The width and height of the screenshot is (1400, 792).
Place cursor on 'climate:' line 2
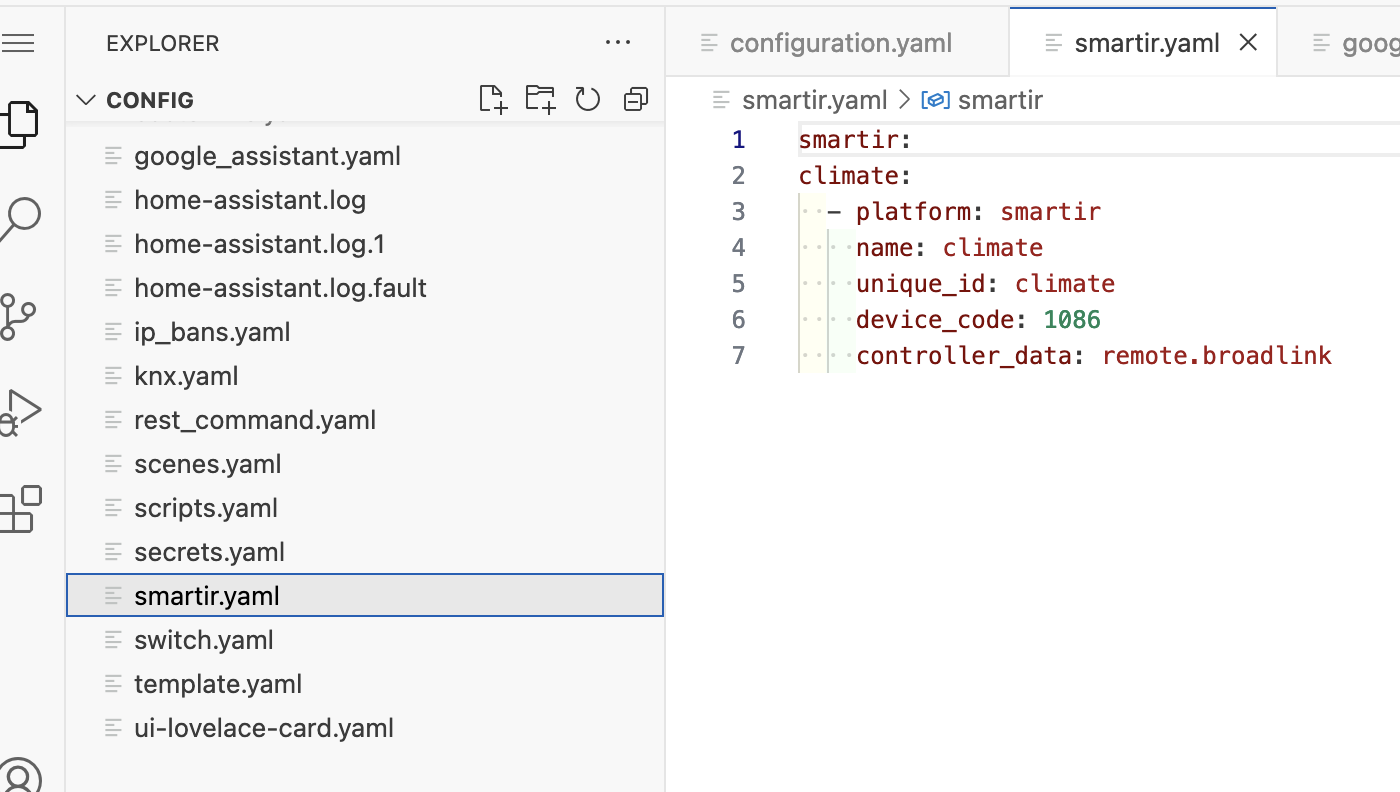pyautogui.click(x=855, y=176)
